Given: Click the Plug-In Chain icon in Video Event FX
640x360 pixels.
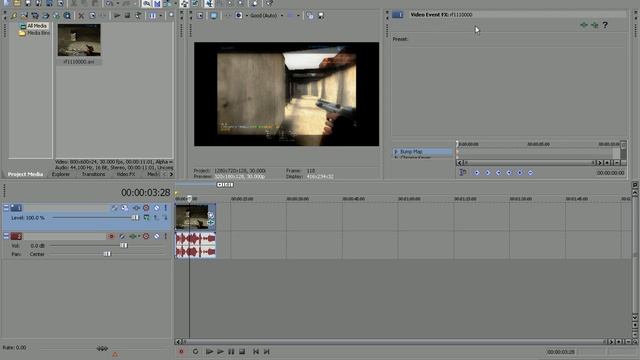Looking at the screenshot, I should [584, 25].
